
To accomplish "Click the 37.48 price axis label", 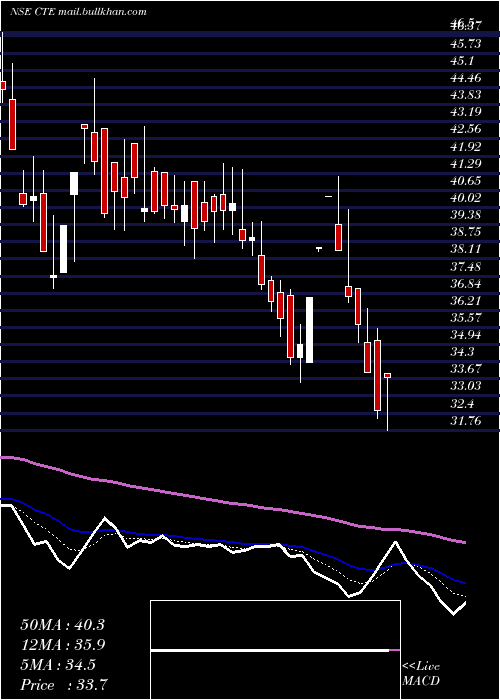I will (x=466, y=267).
